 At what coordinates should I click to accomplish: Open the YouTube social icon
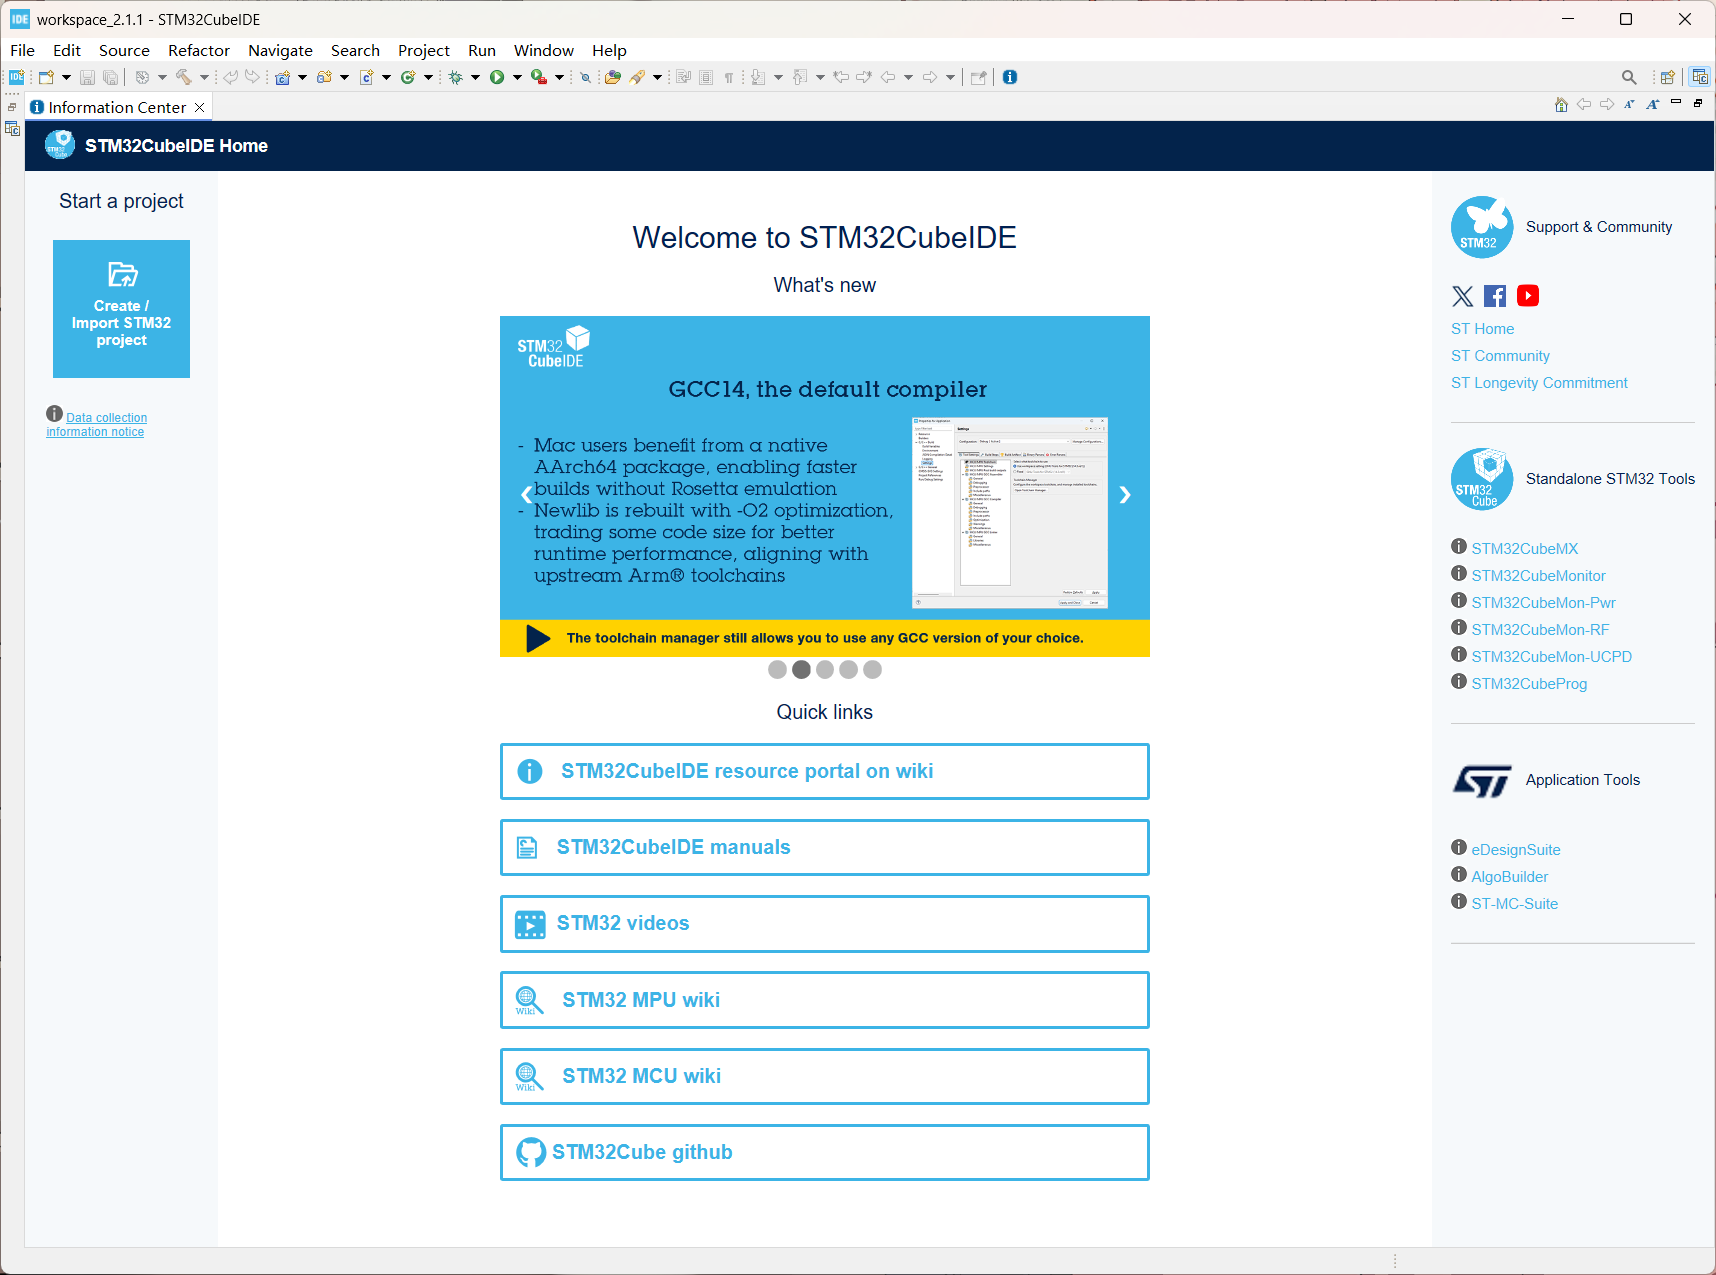click(x=1528, y=296)
